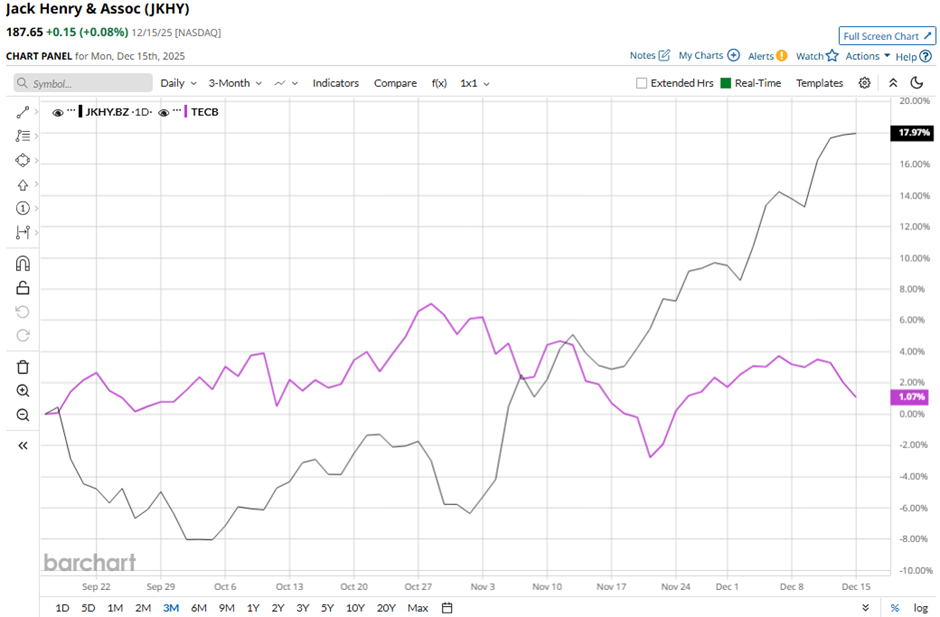Open the Daily frequency dropdown
Viewport: 940px width, 617px height.
pos(178,83)
